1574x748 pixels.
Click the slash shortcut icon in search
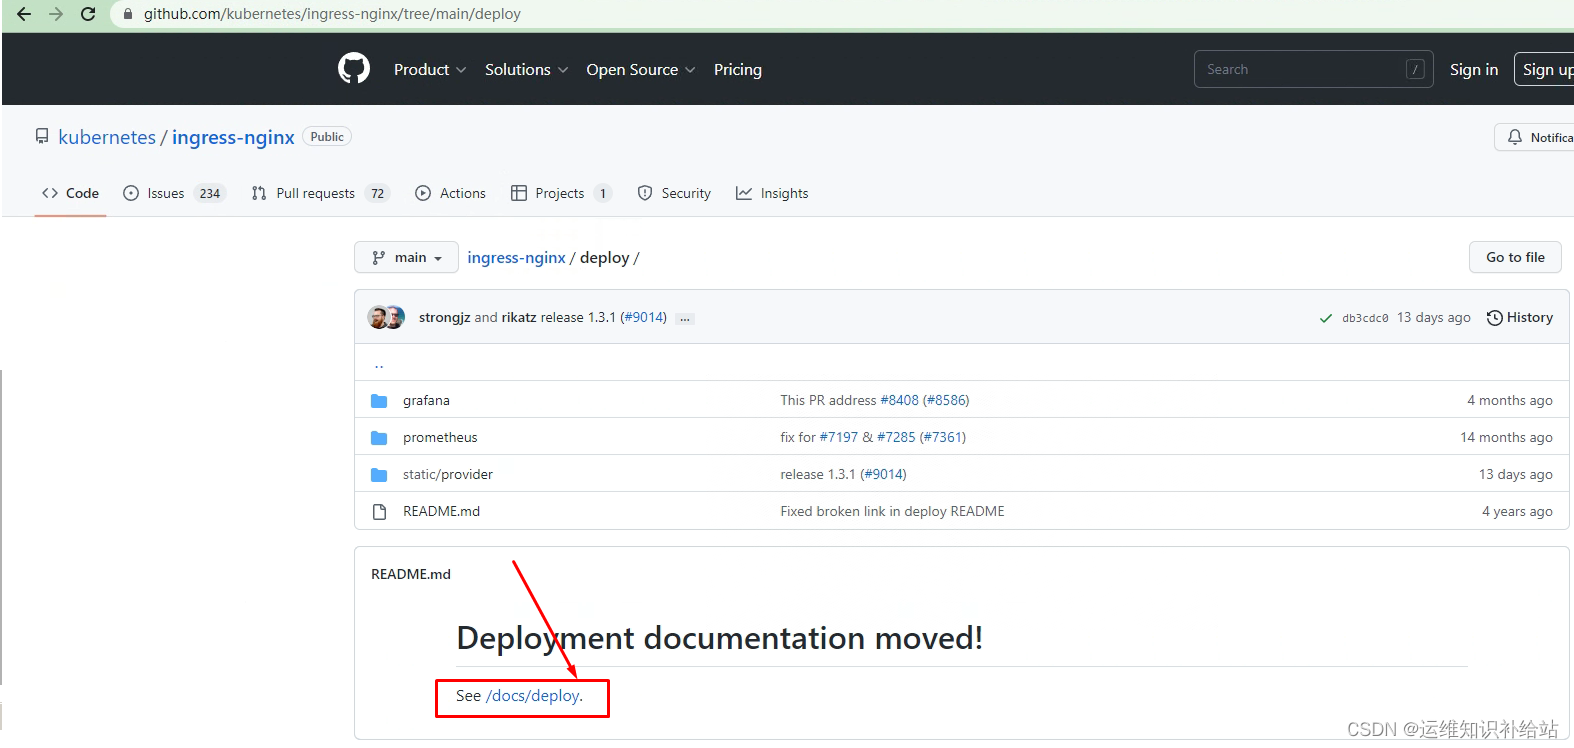(1415, 69)
